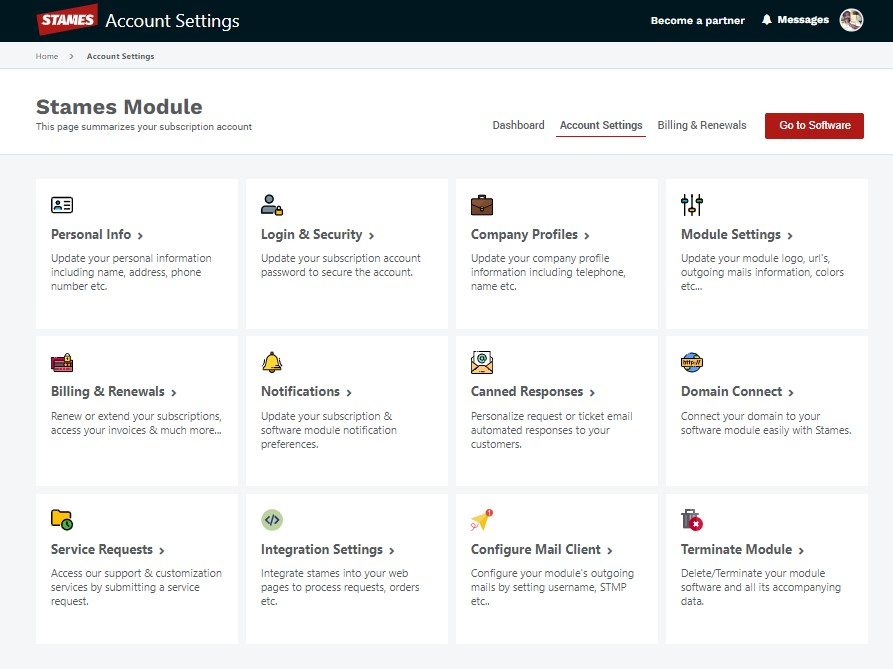Screen dimensions: 893x669
Task: Click Become a partner link
Action: [x=698, y=20]
